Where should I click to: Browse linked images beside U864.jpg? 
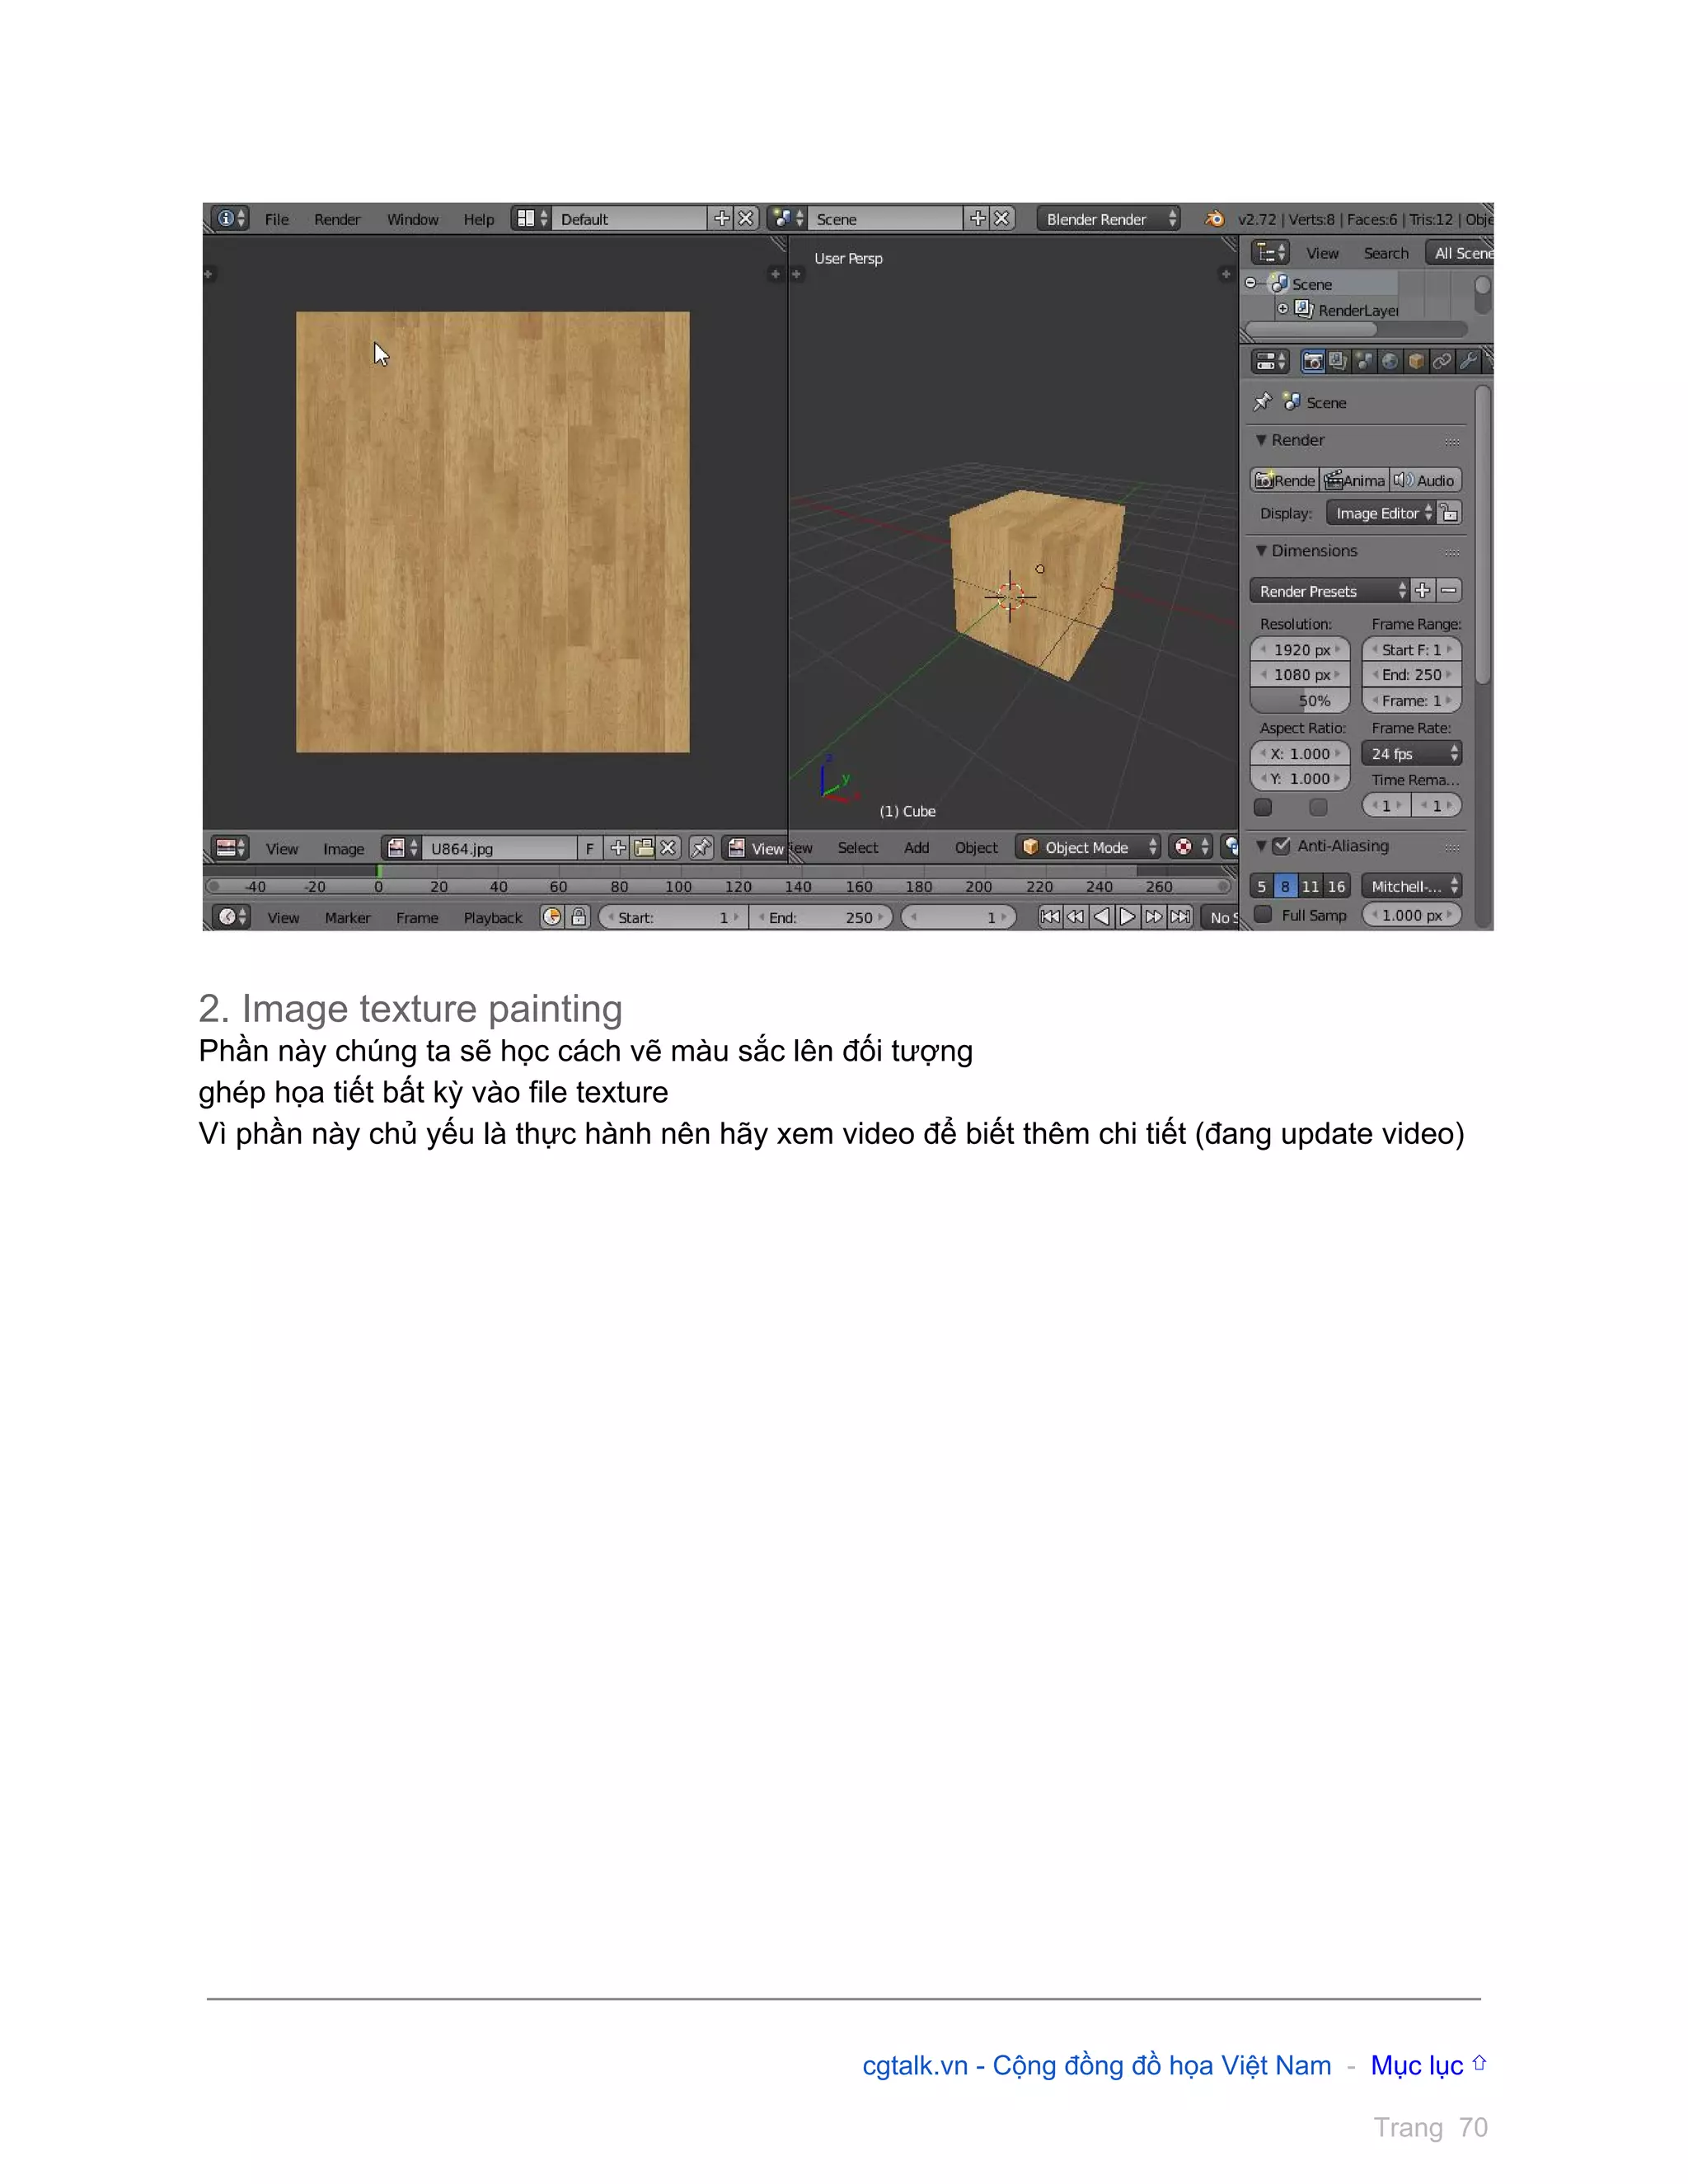coord(401,848)
